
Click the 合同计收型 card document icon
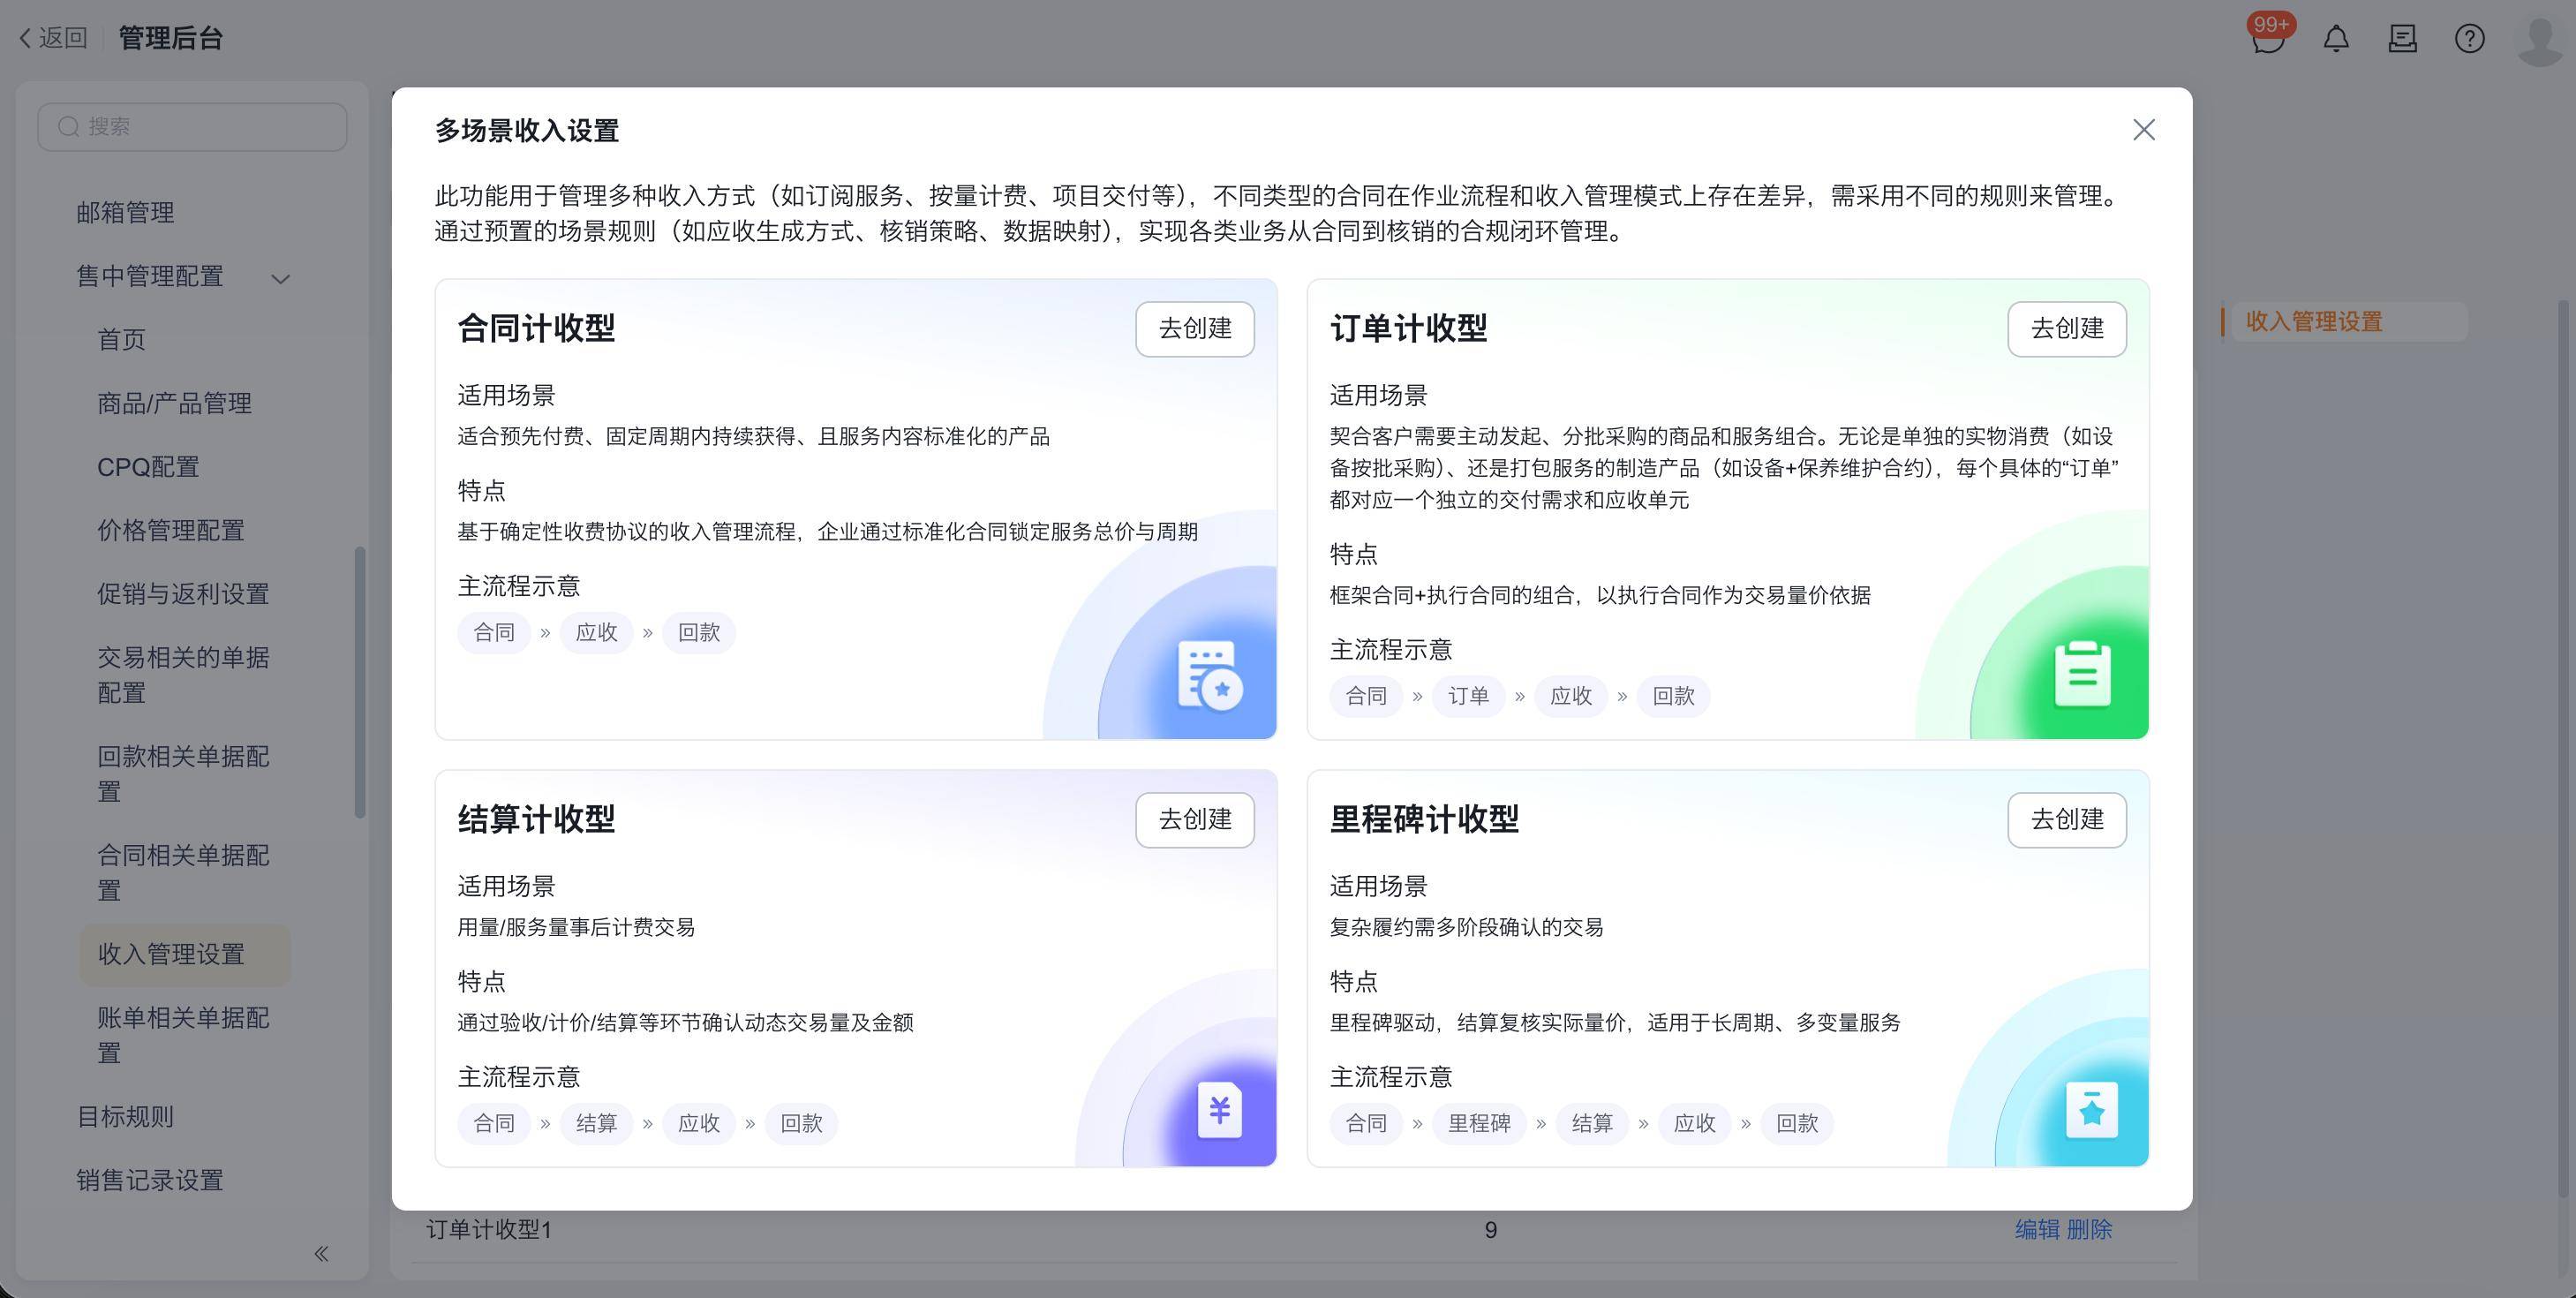tap(1209, 676)
